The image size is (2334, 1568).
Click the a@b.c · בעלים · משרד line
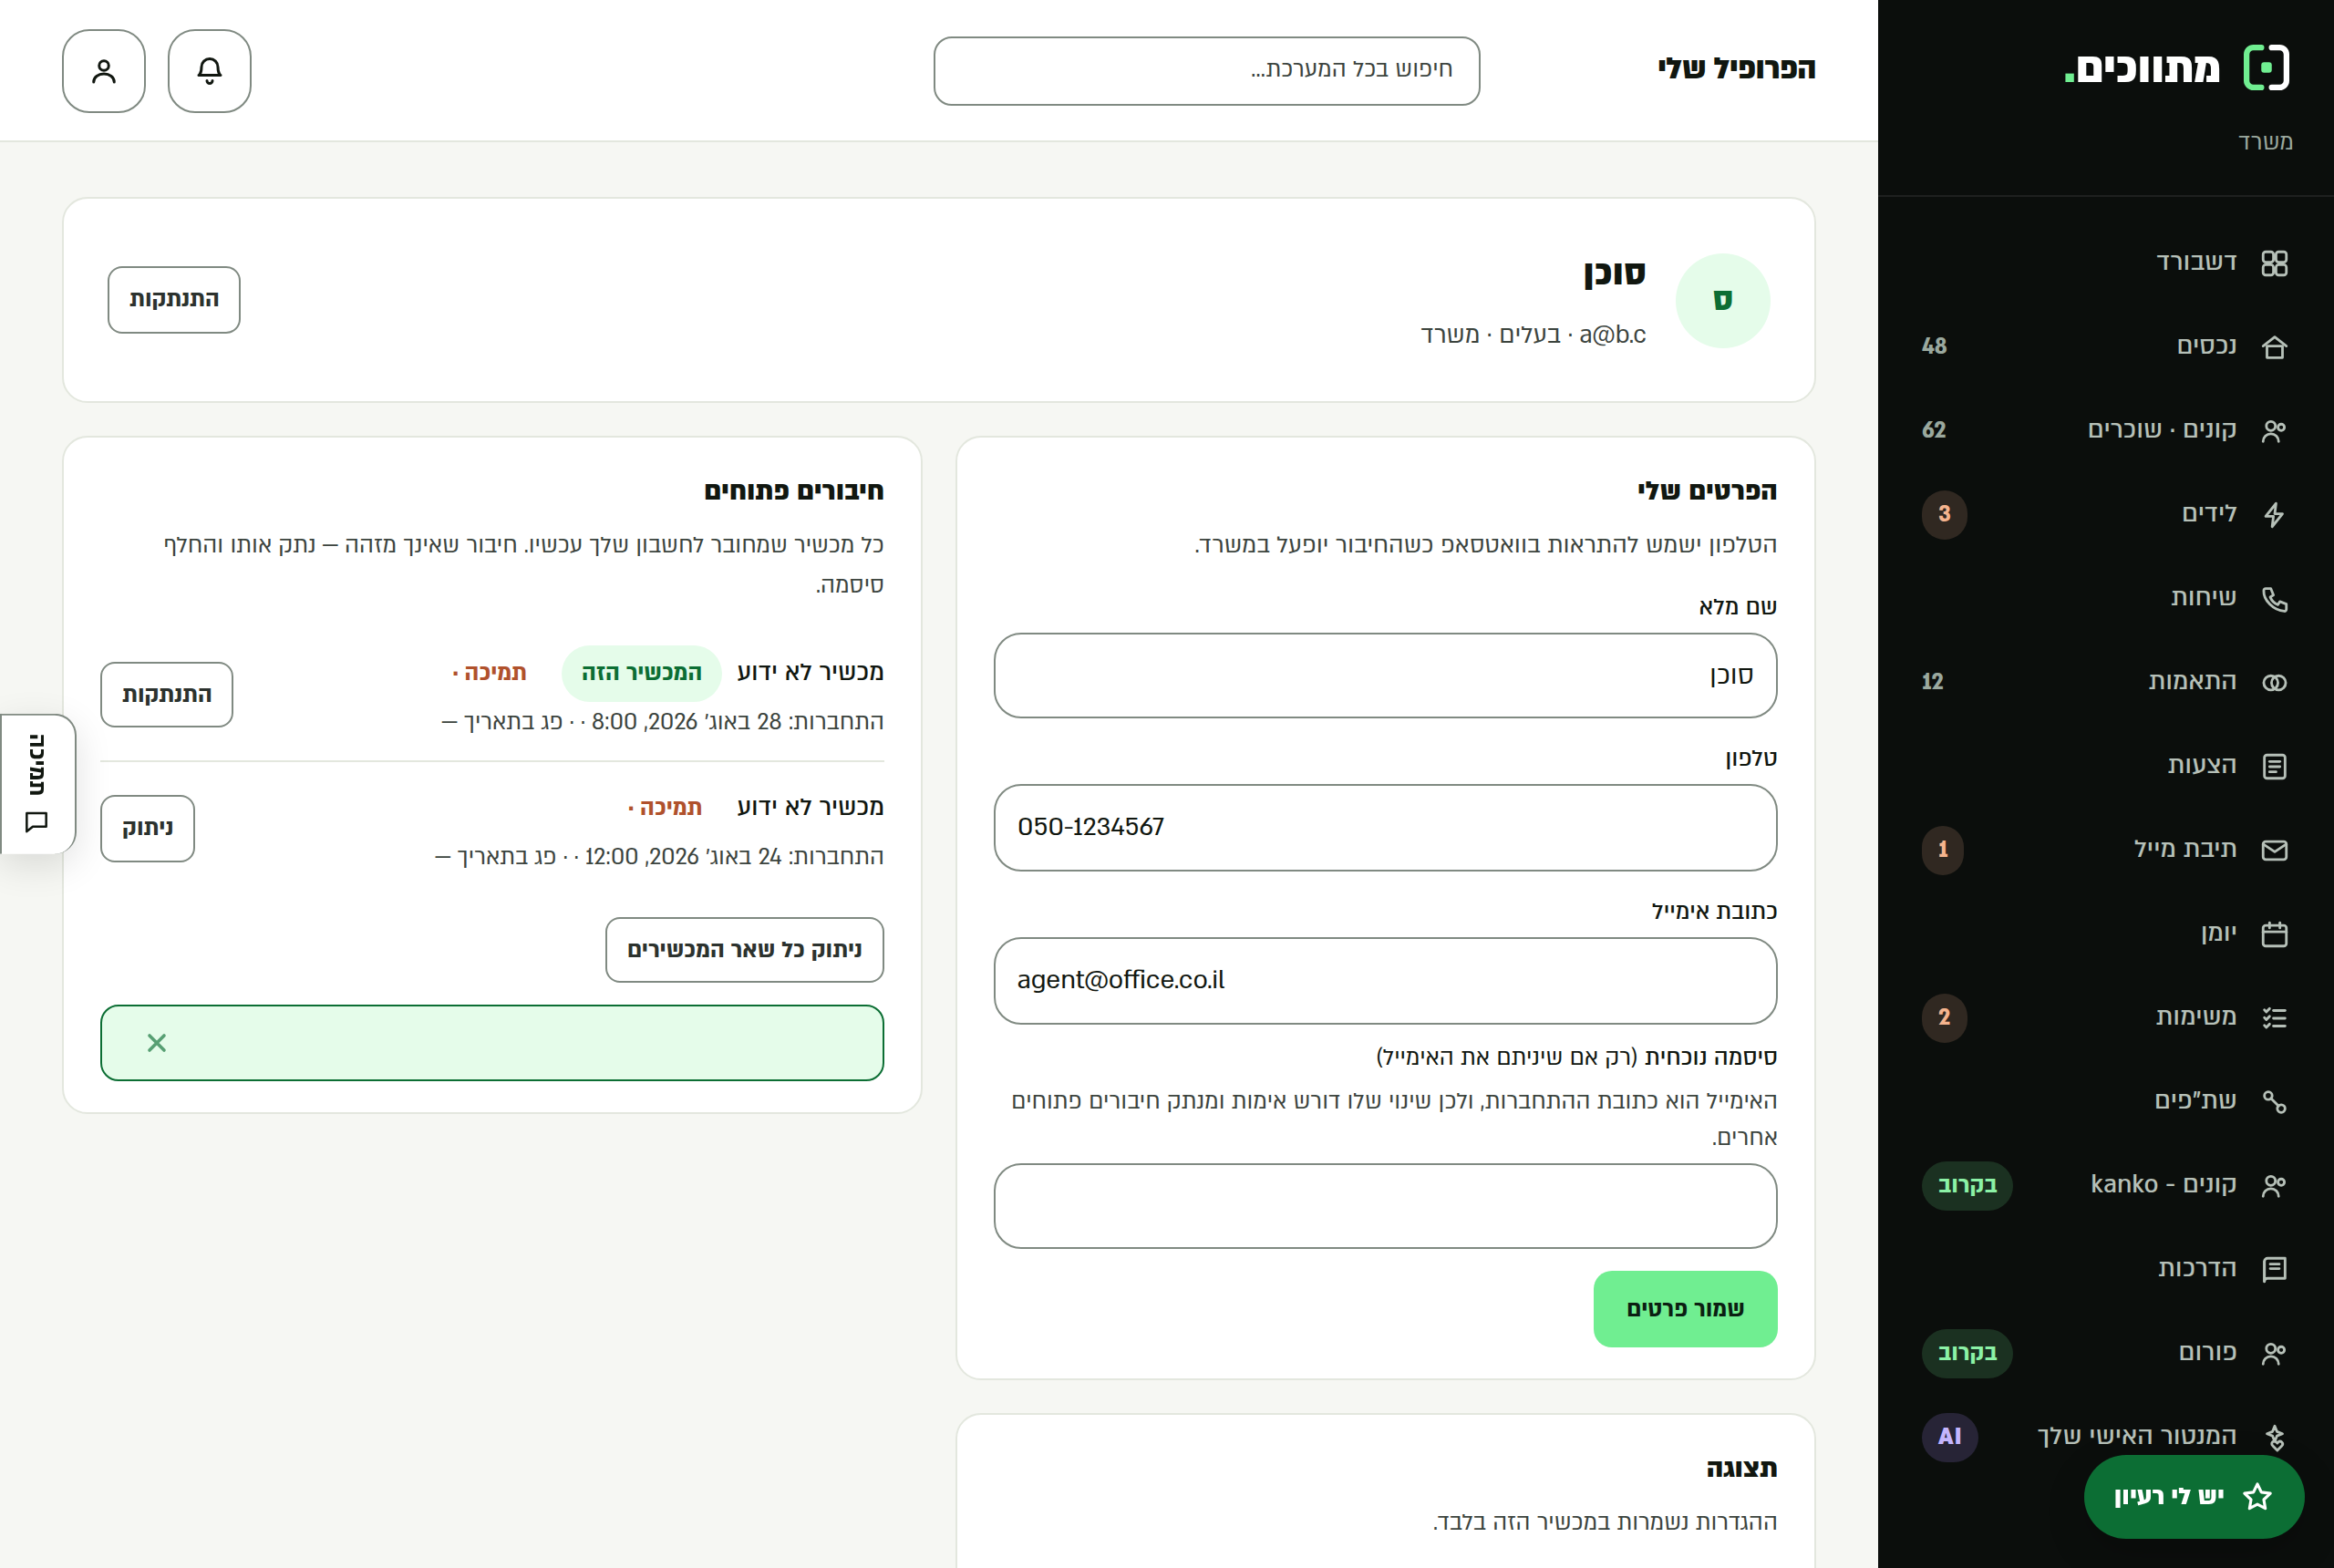[x=1533, y=335]
